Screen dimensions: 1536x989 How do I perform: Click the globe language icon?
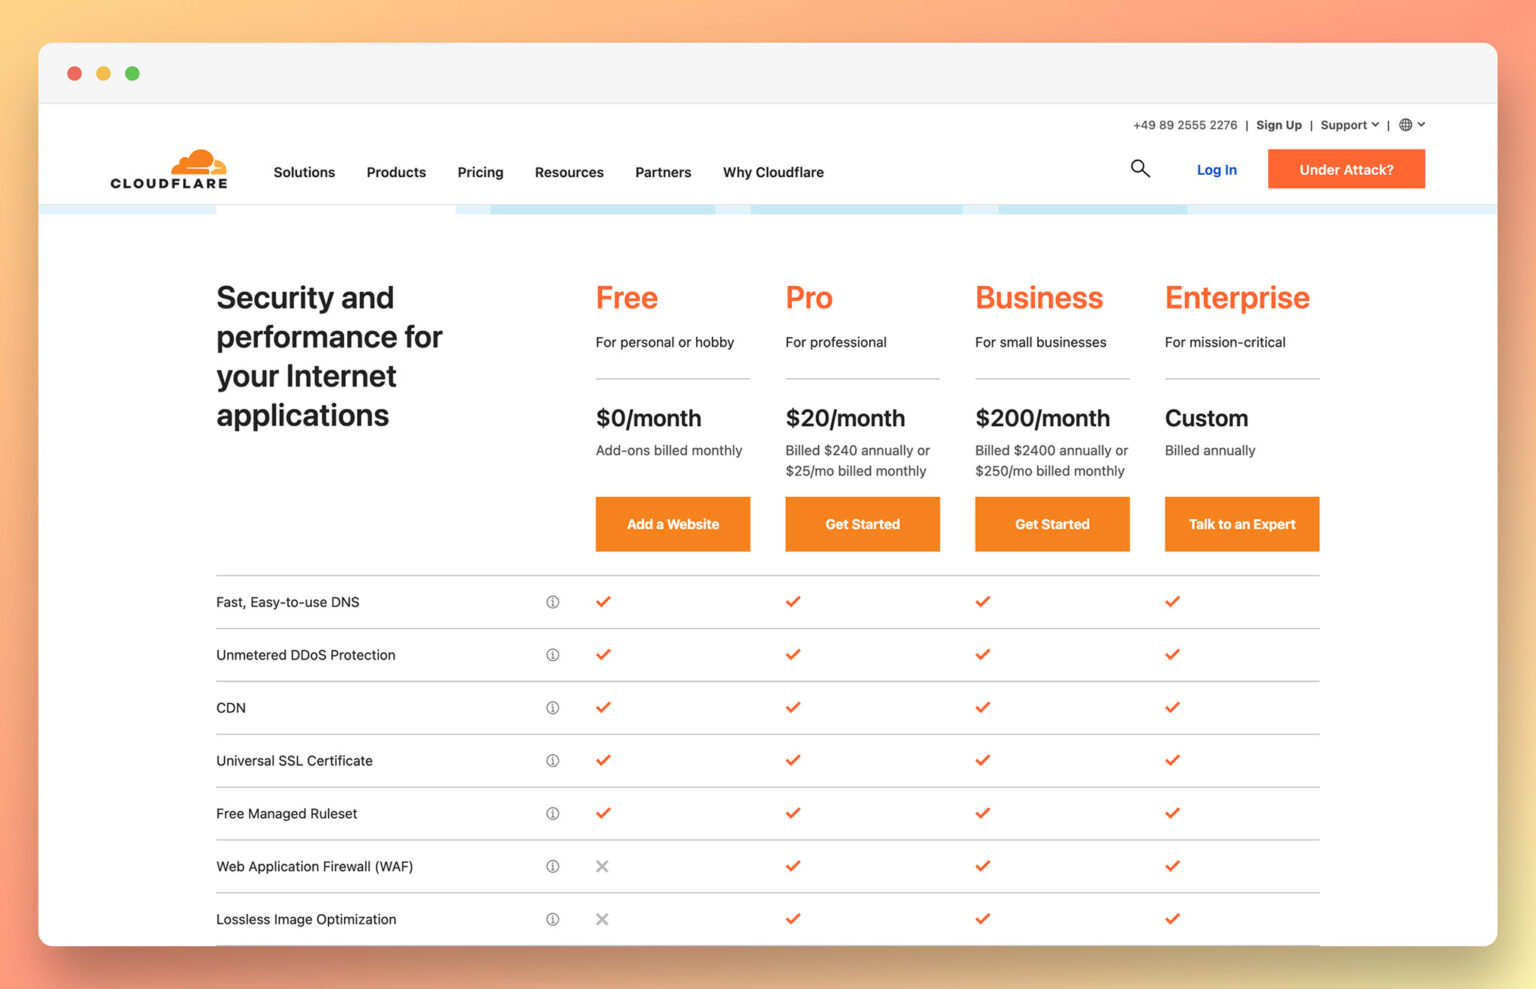point(1406,125)
